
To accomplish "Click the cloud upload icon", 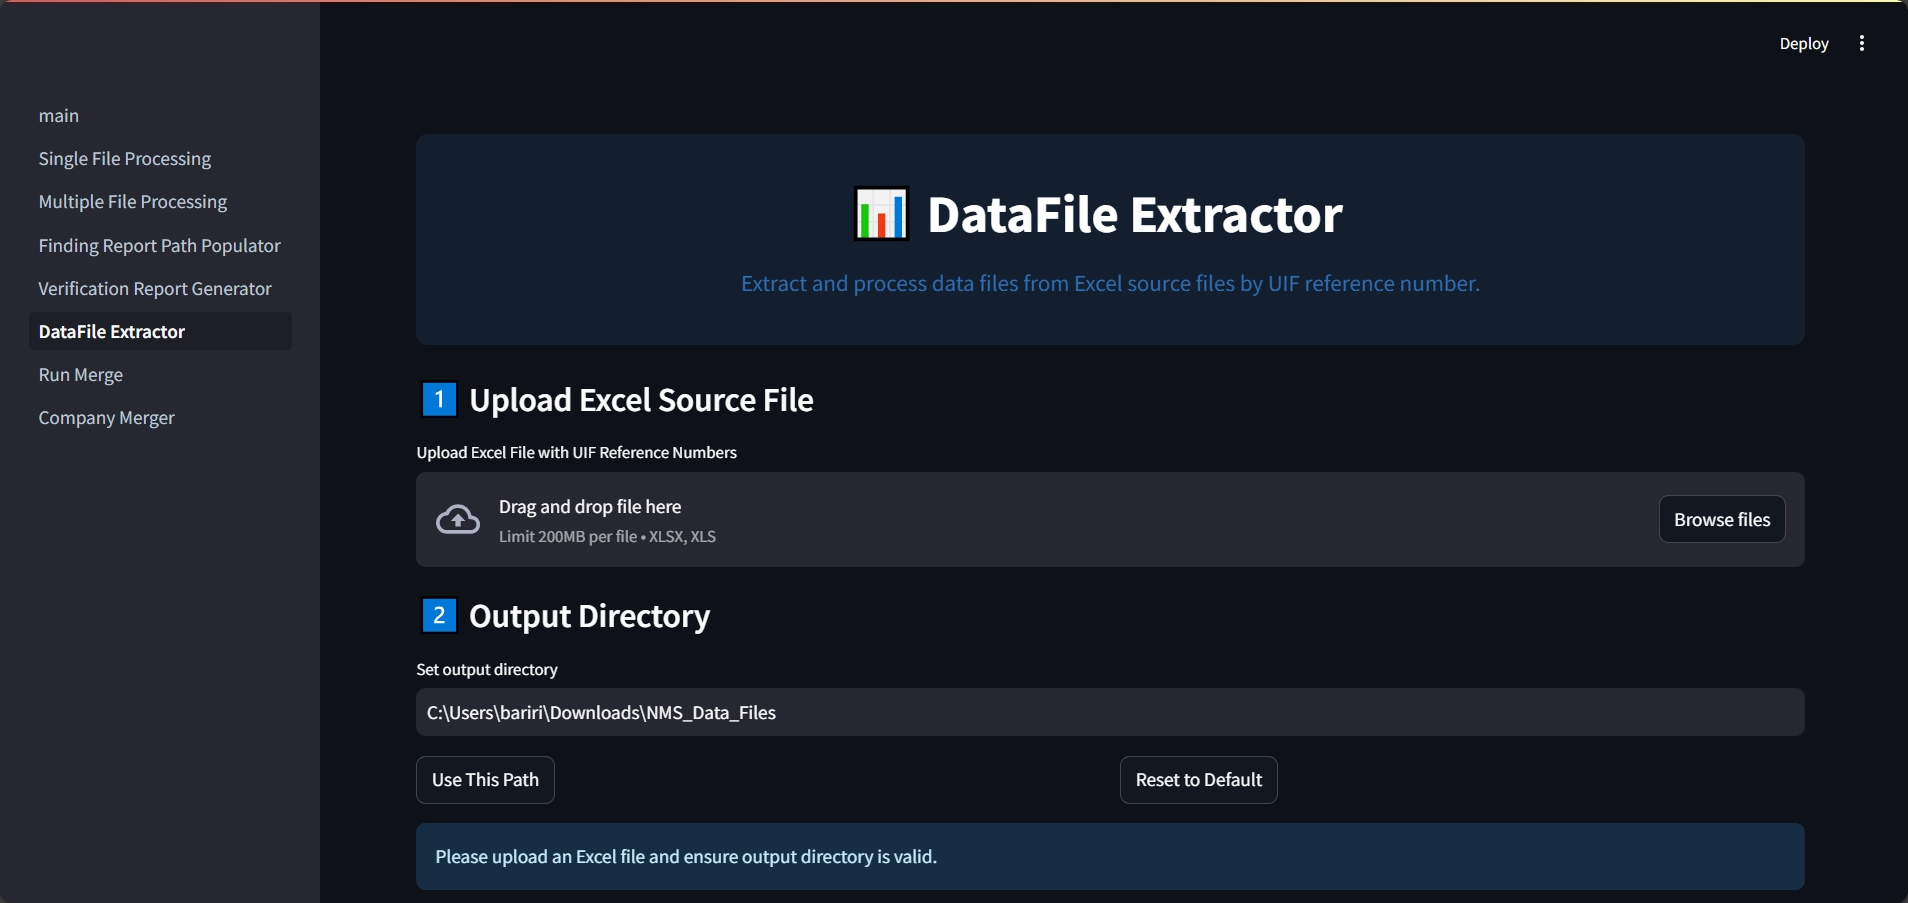I will pos(458,519).
